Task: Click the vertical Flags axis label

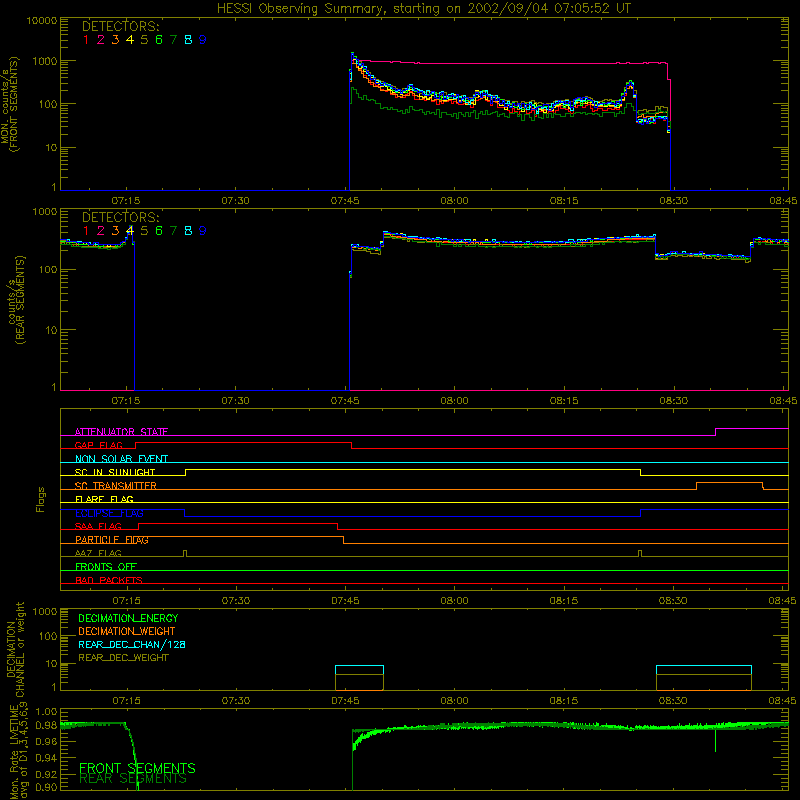Action: [40, 499]
